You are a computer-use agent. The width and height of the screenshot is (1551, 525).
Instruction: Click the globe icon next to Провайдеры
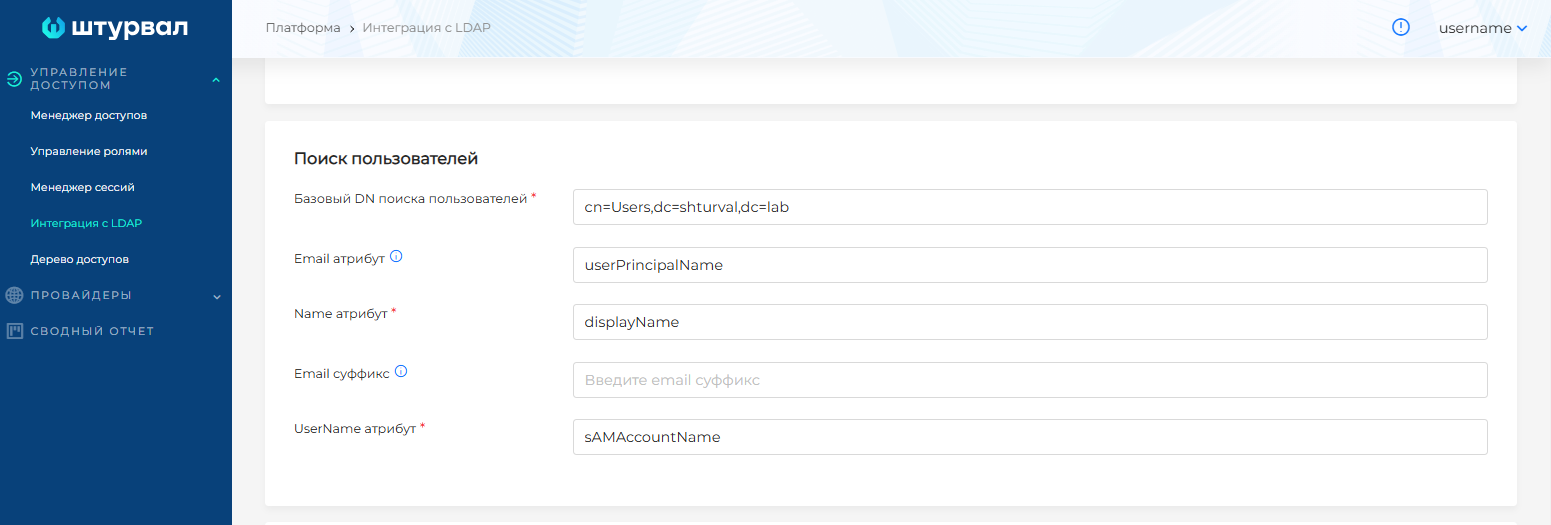[14, 295]
